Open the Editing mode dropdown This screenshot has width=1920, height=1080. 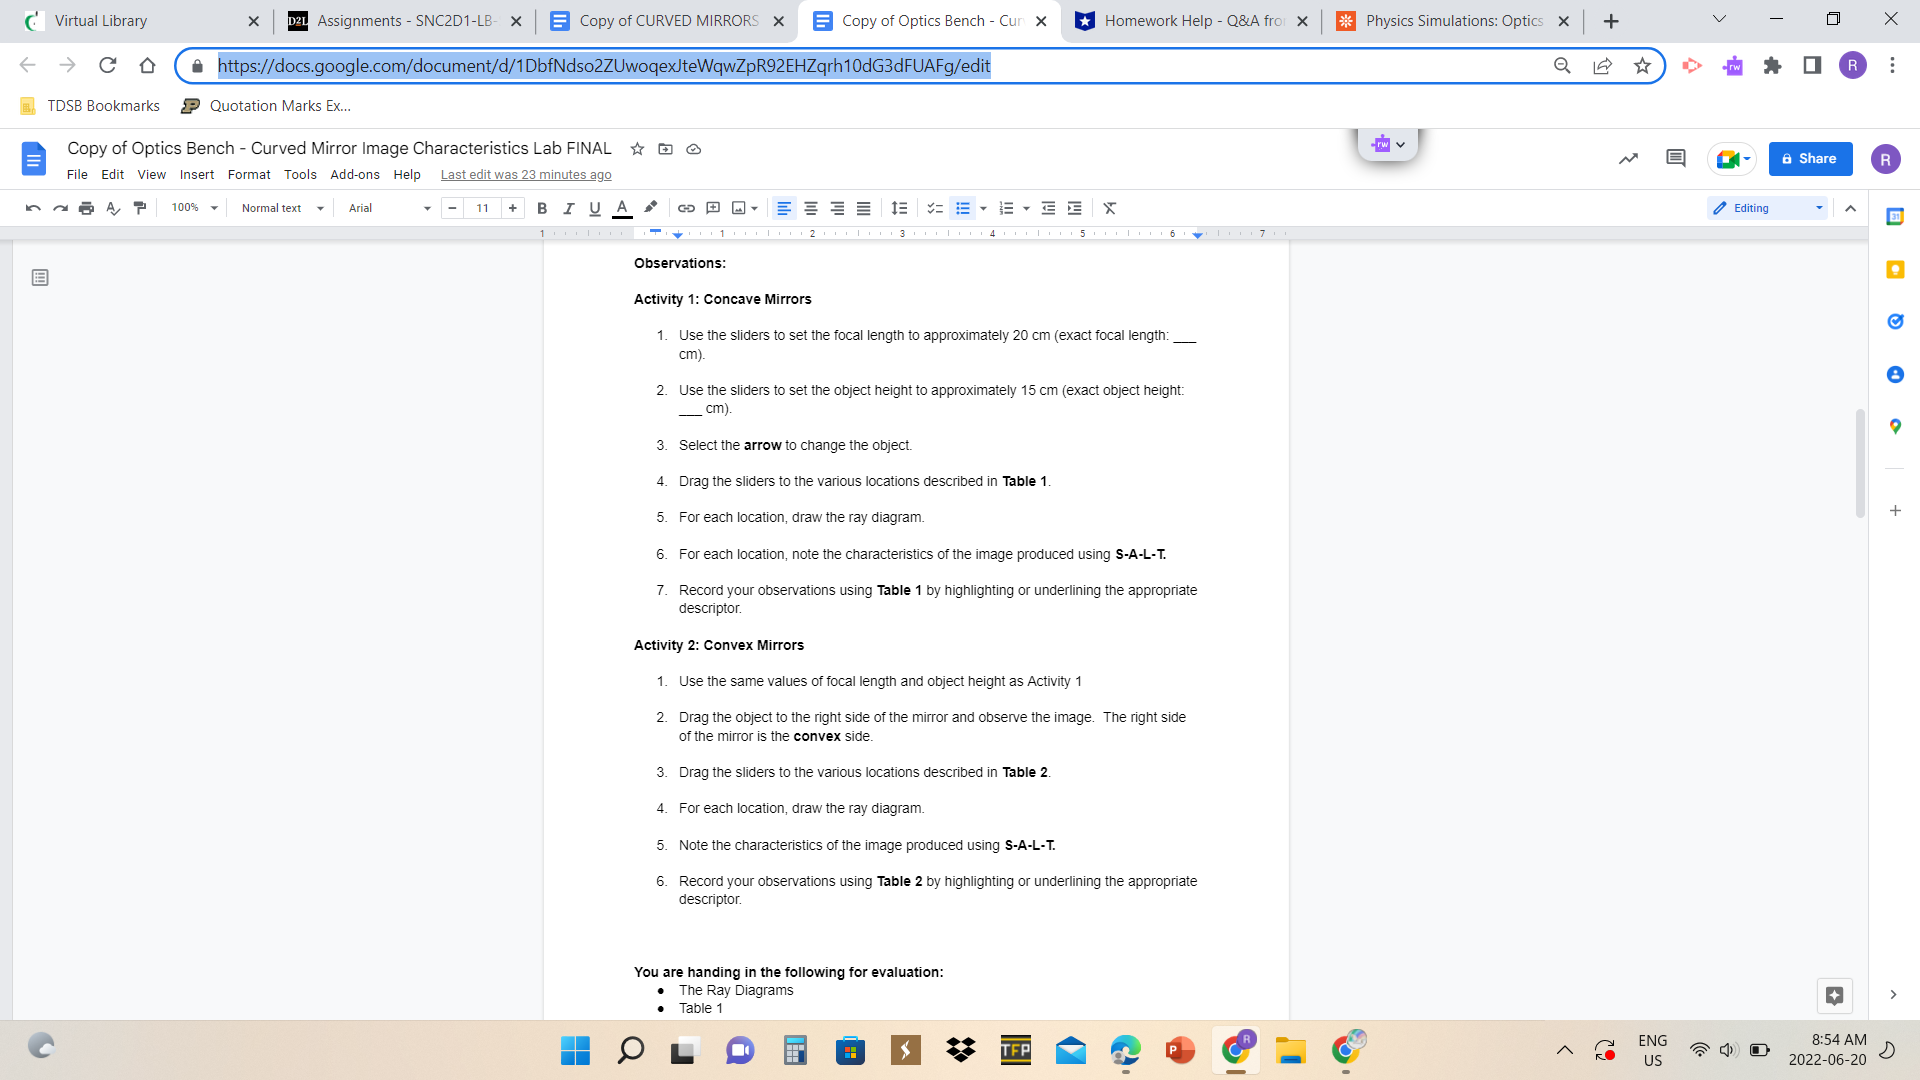(x=1766, y=208)
